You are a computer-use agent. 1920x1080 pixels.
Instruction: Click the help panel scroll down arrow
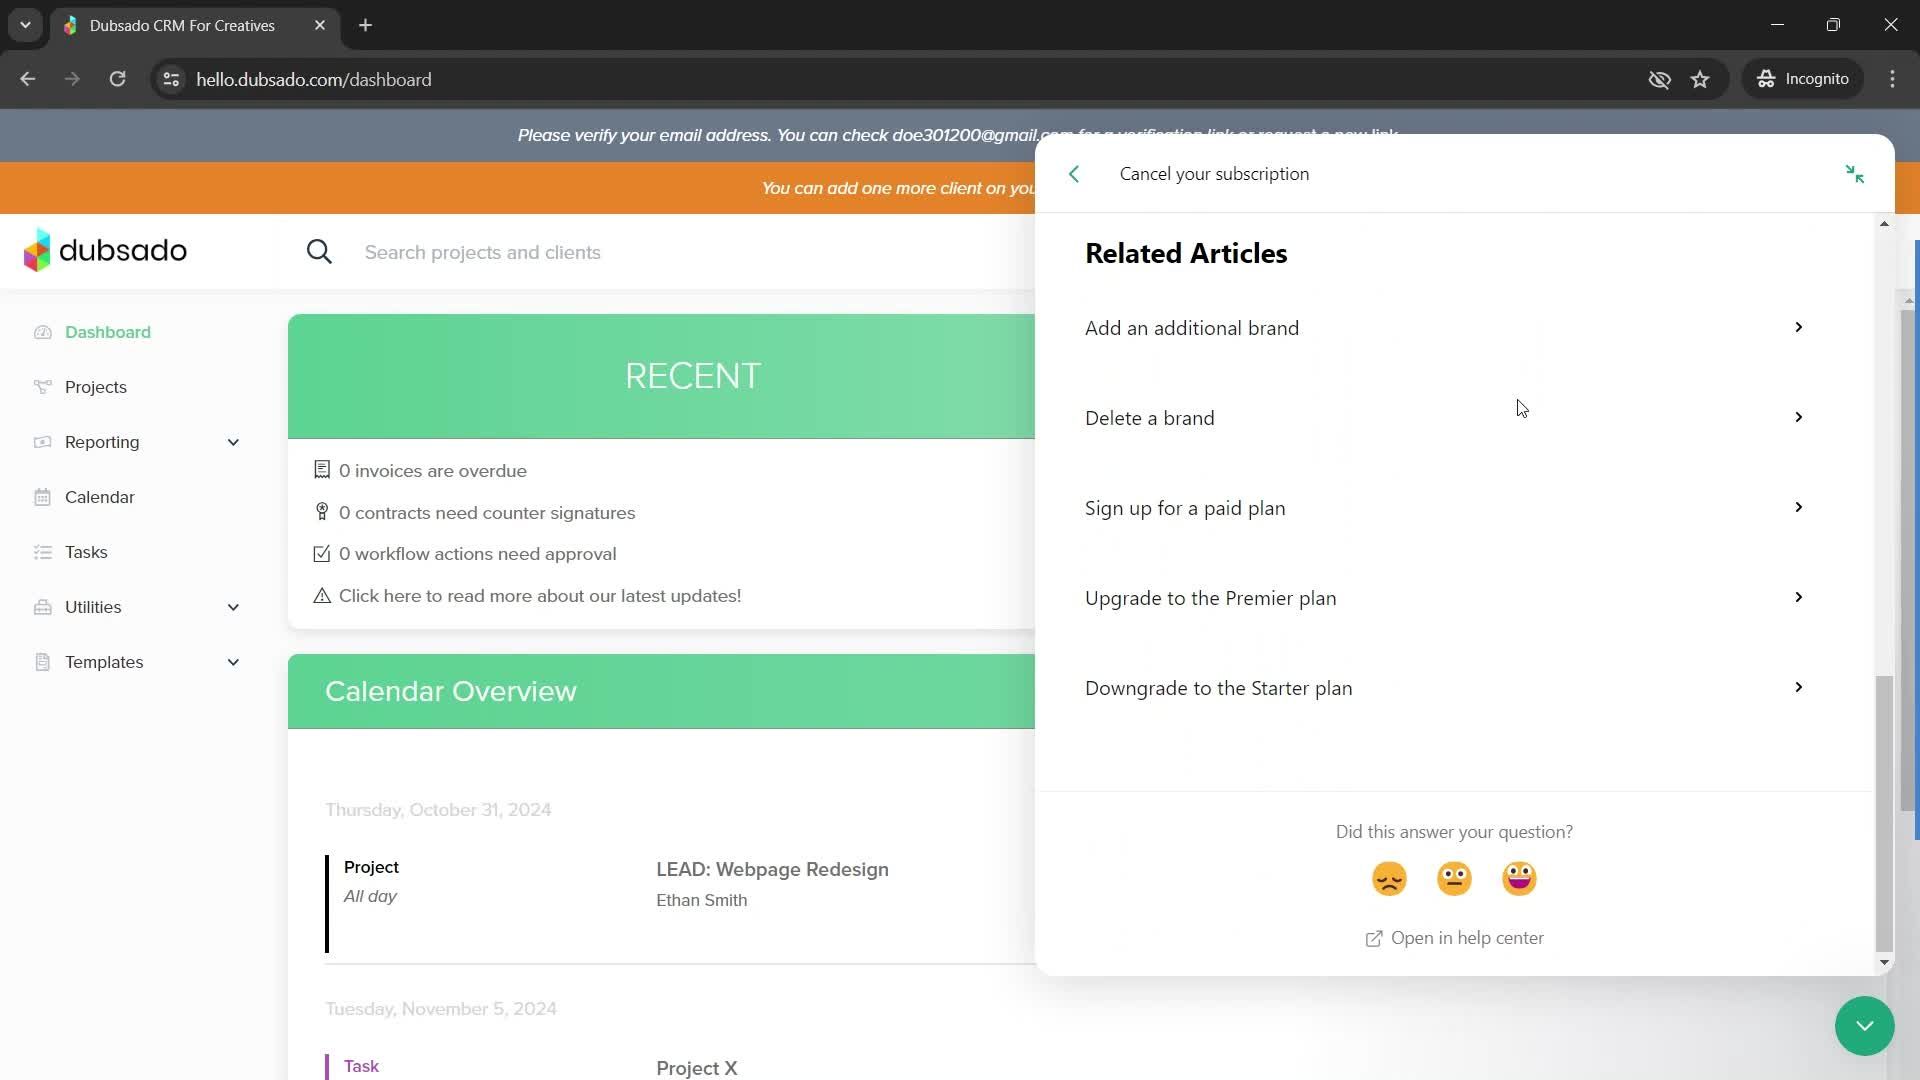coord(1884,963)
